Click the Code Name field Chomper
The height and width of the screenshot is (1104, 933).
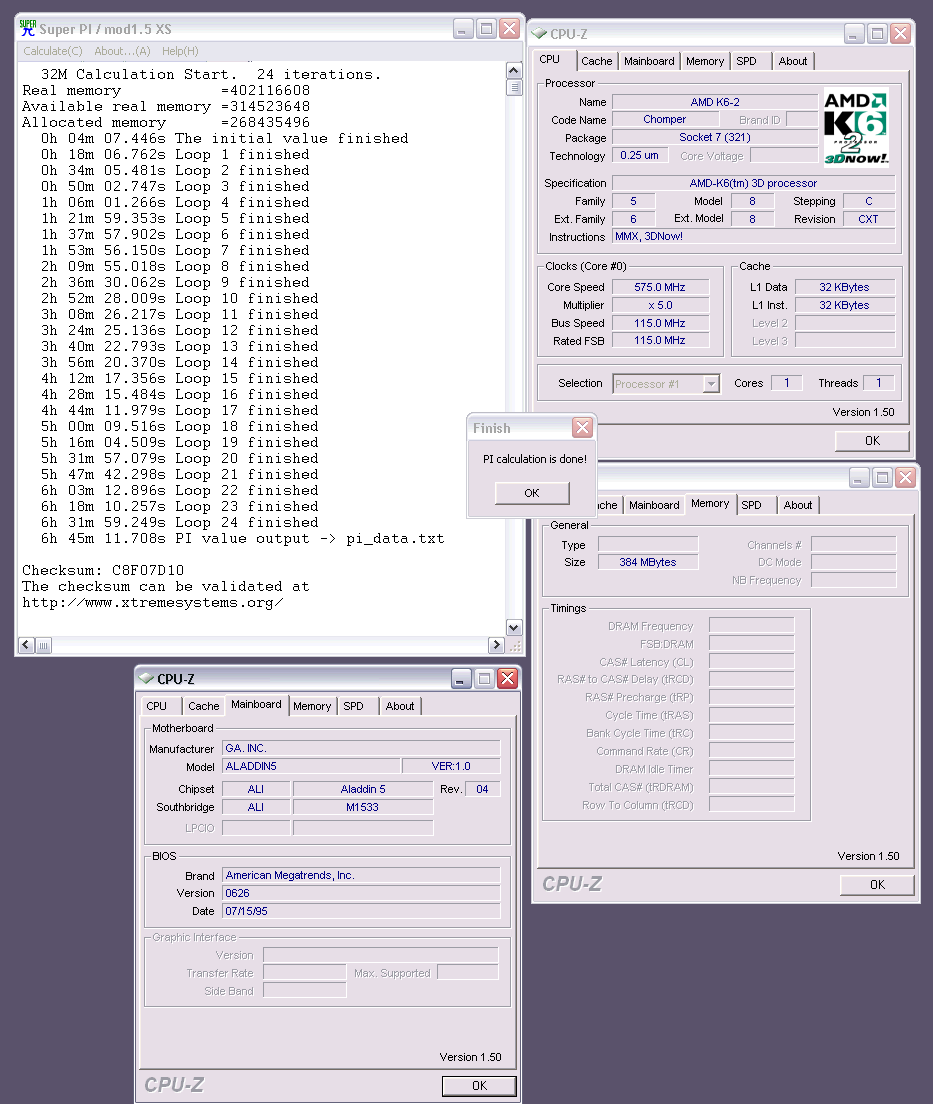pos(665,120)
